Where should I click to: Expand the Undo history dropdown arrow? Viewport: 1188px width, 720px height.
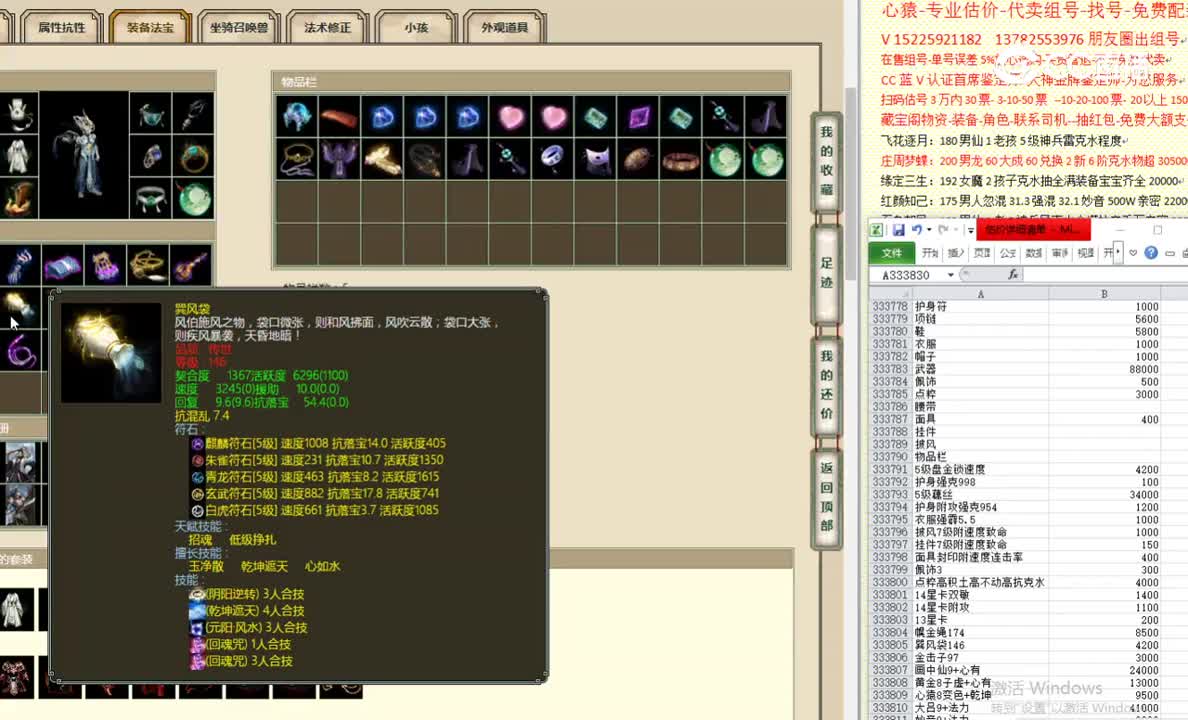pos(928,231)
